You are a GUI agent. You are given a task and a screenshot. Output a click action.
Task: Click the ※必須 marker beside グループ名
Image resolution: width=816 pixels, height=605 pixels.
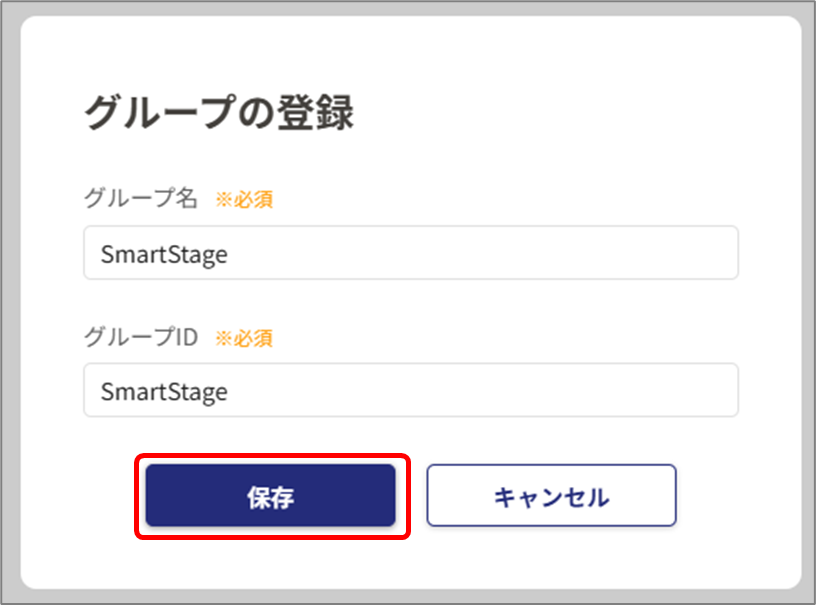click(x=244, y=199)
